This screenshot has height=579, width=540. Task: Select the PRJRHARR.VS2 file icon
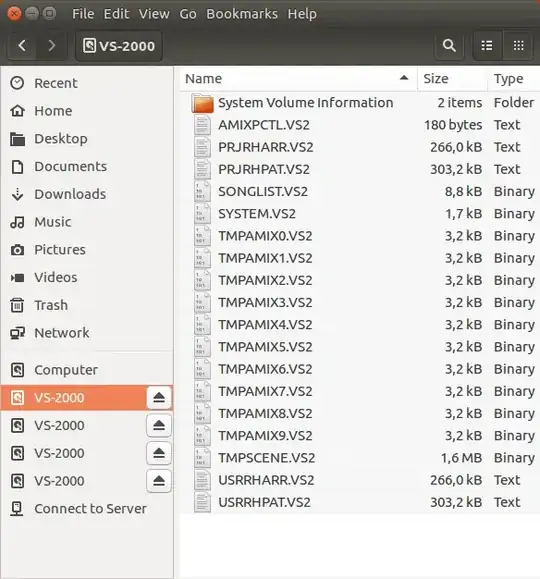202,147
